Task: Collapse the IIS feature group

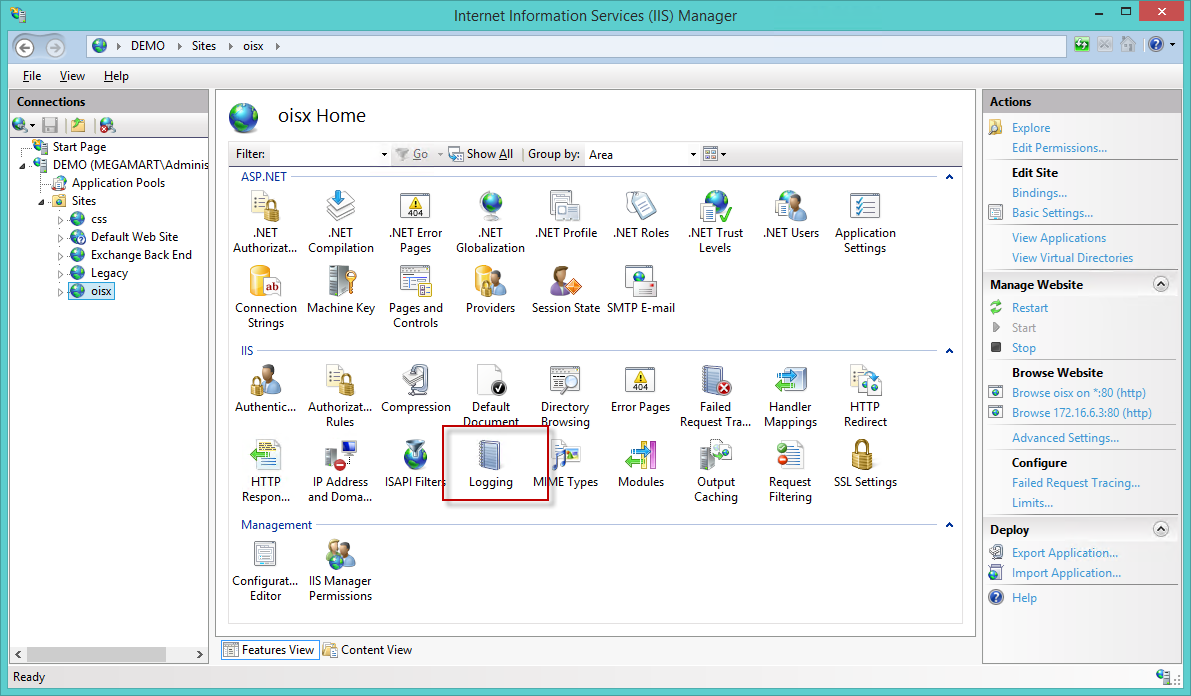Action: click(949, 351)
